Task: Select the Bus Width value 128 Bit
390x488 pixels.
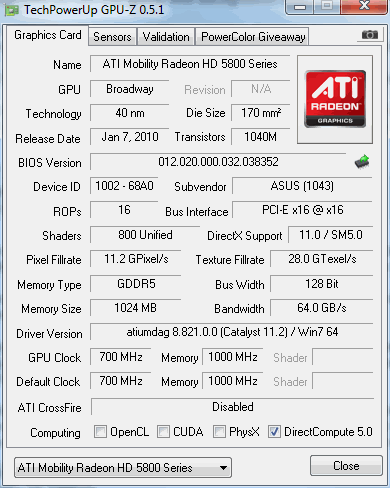Action: coord(322,284)
